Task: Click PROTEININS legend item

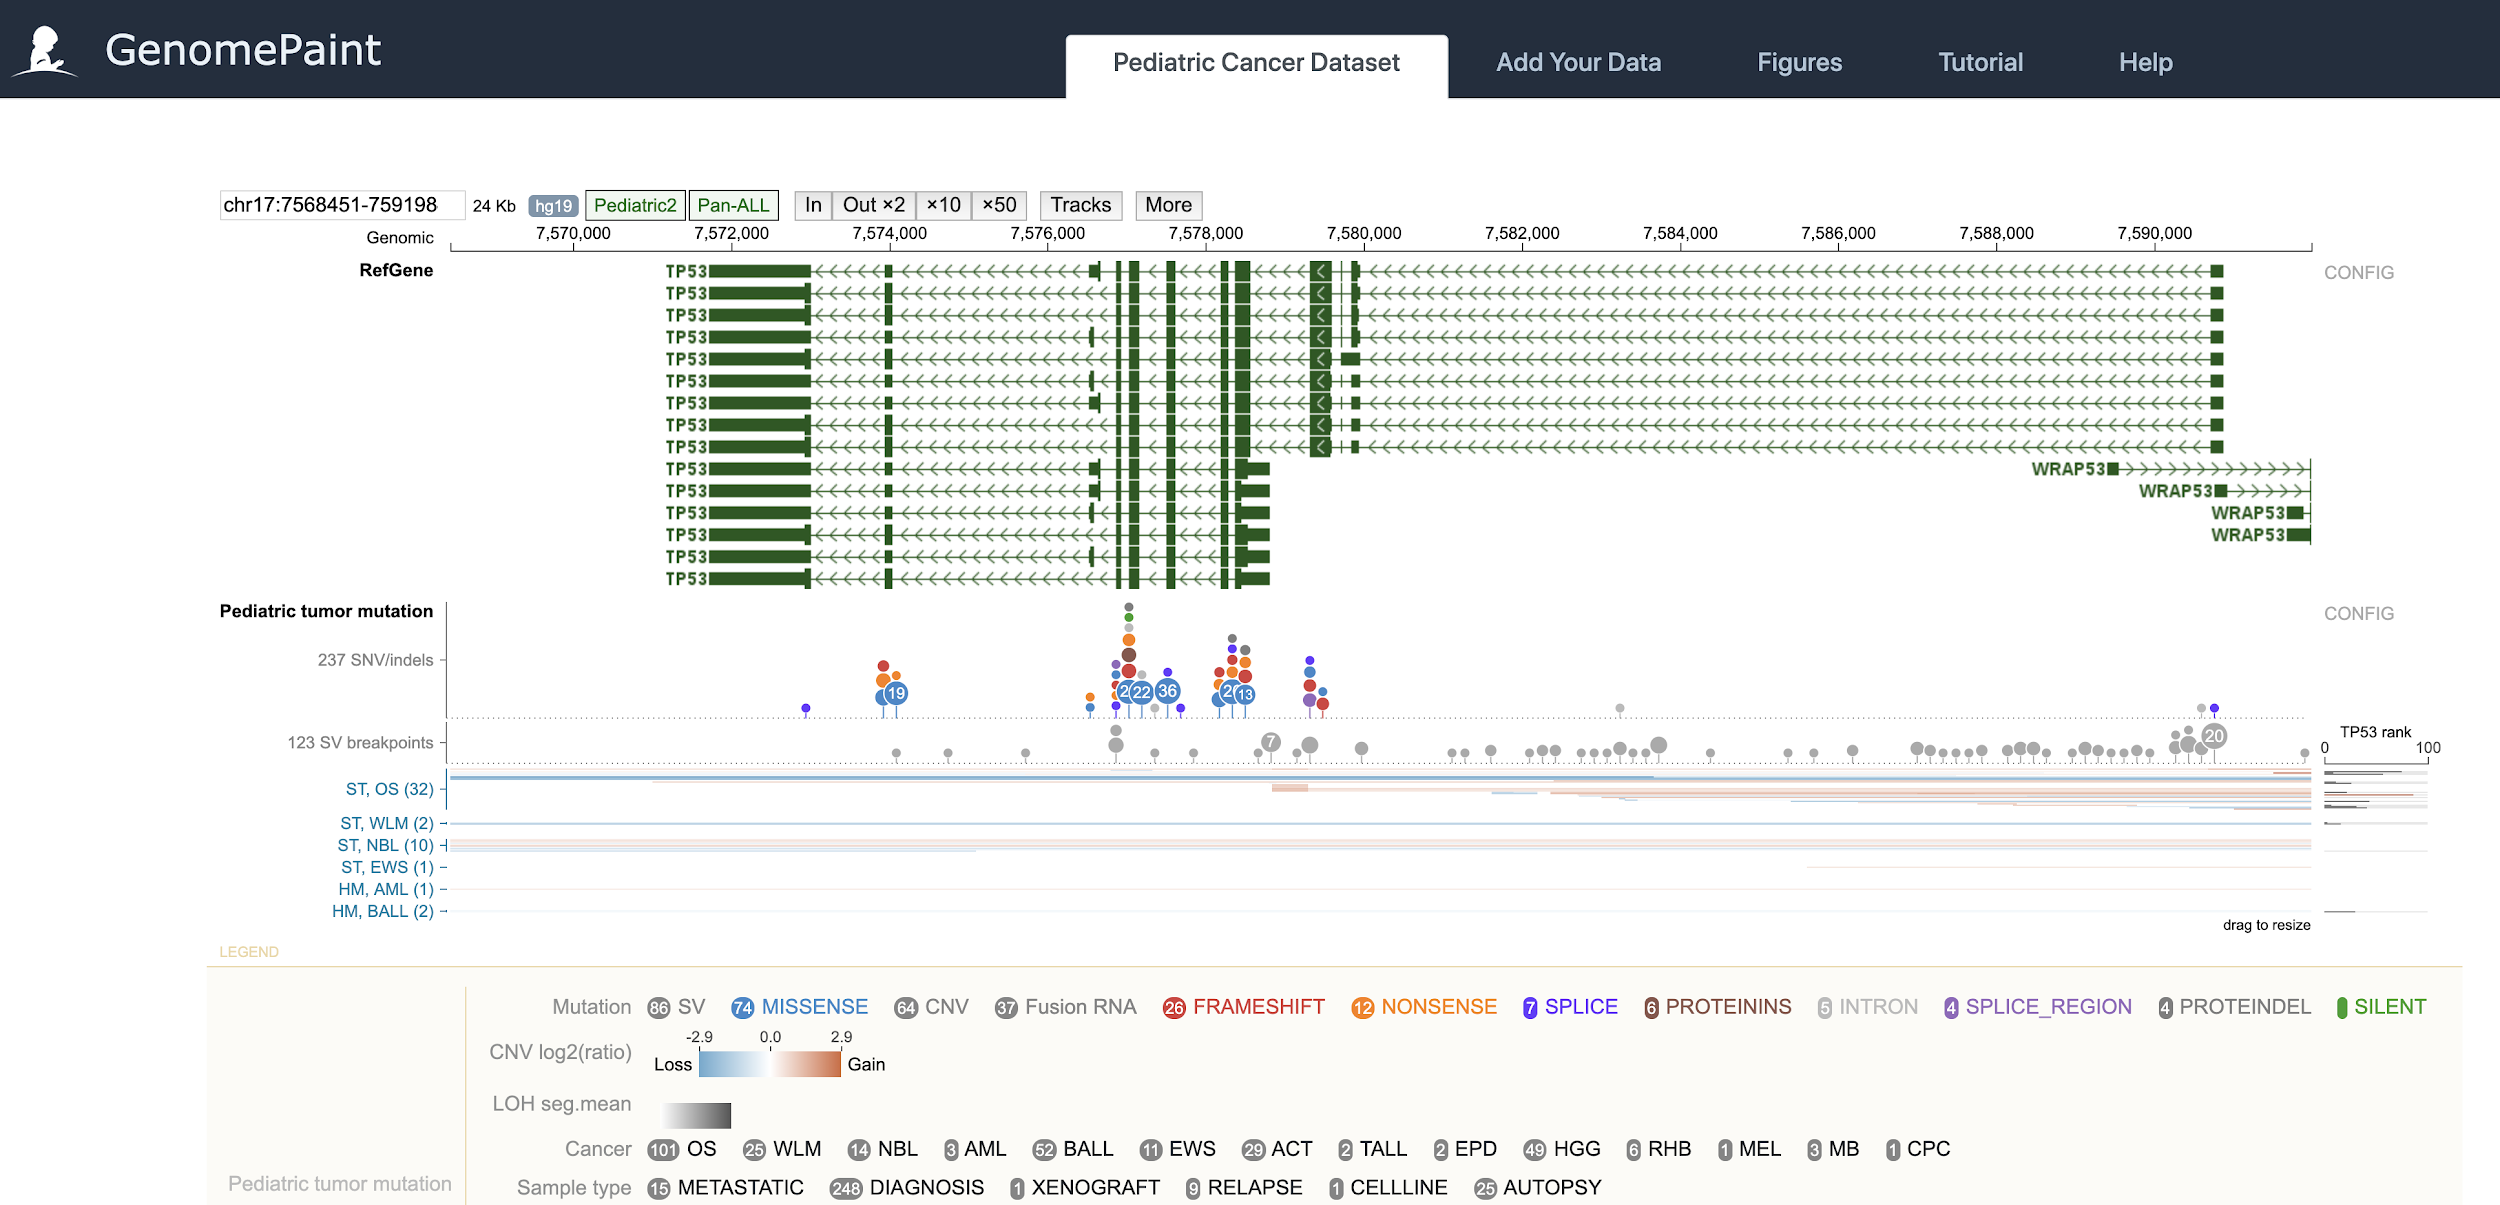Action: 1717,1007
